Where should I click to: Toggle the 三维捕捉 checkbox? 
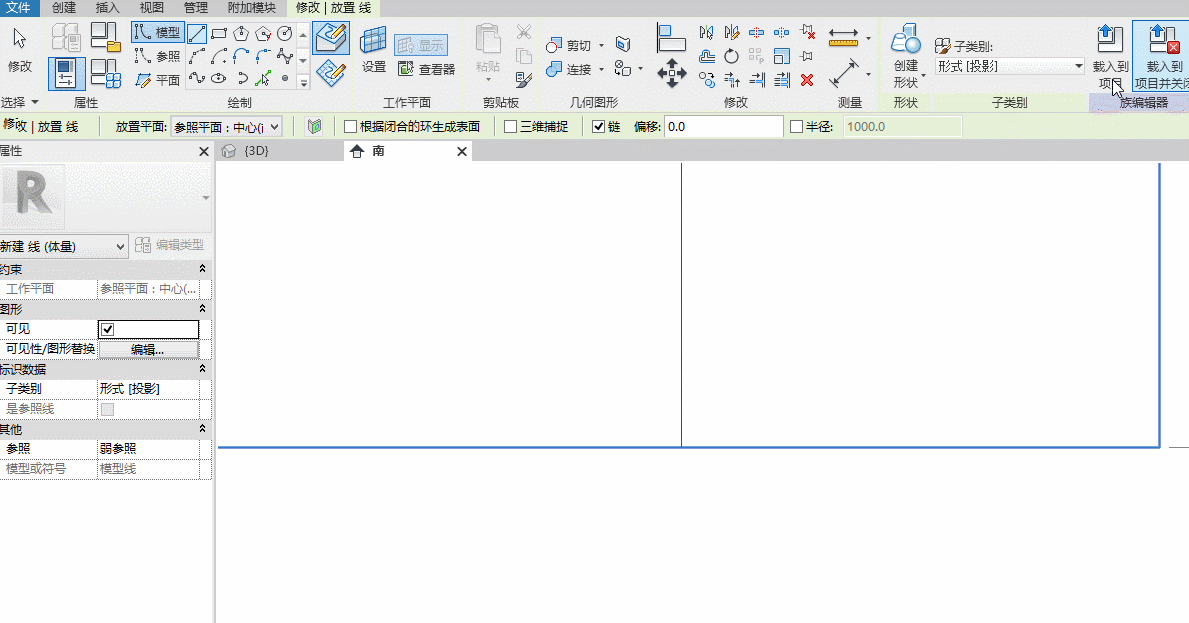coord(510,127)
